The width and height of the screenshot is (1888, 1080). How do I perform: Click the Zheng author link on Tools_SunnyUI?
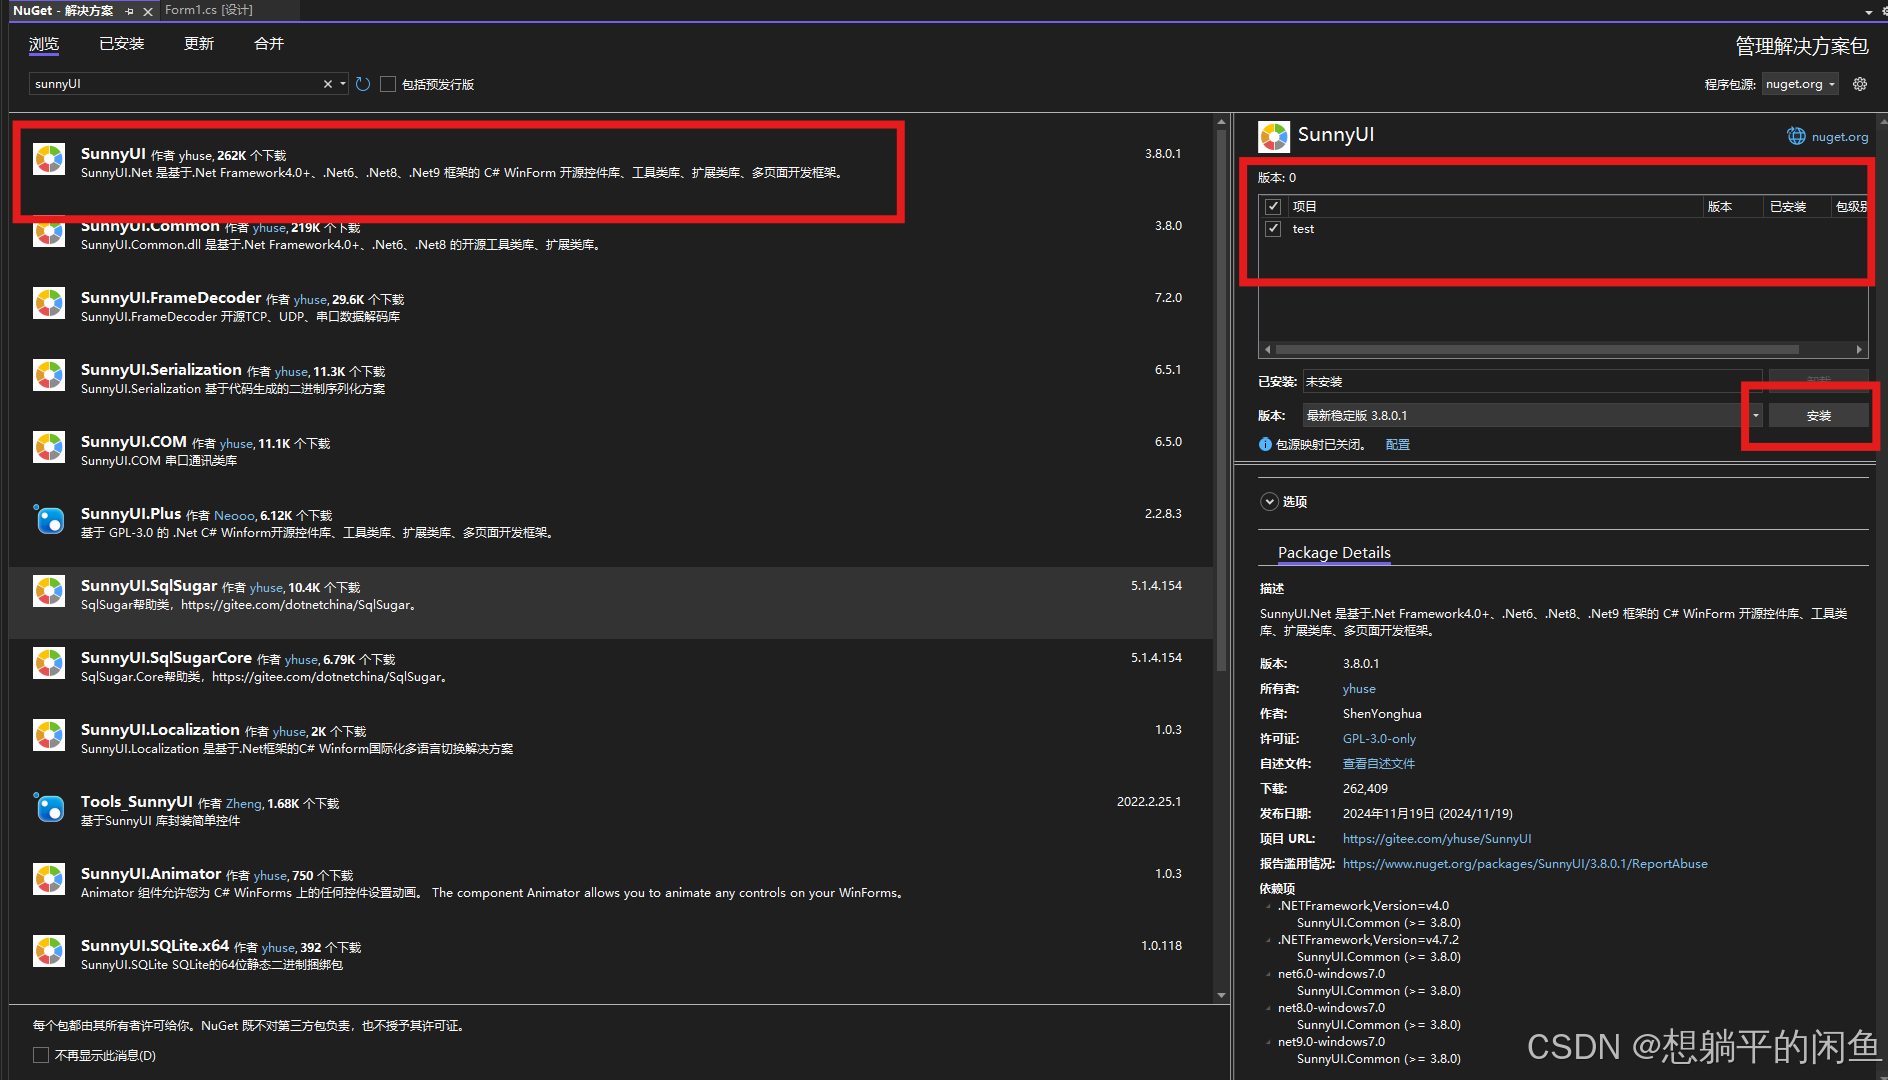click(x=243, y=804)
